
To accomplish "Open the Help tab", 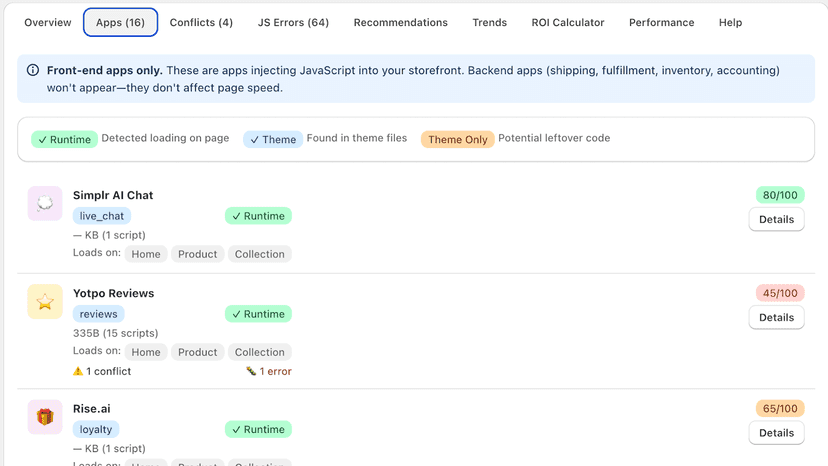I will (x=730, y=23).
